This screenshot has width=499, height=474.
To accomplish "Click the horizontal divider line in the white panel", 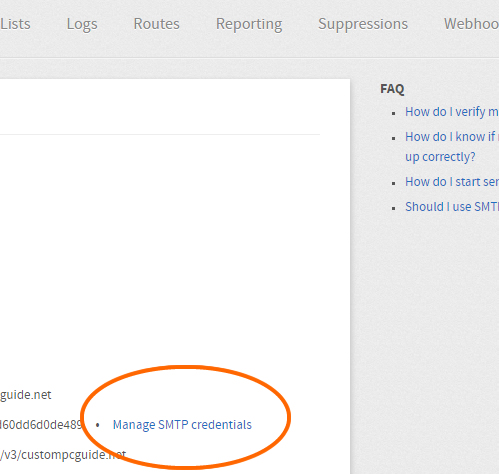I will 160,134.
